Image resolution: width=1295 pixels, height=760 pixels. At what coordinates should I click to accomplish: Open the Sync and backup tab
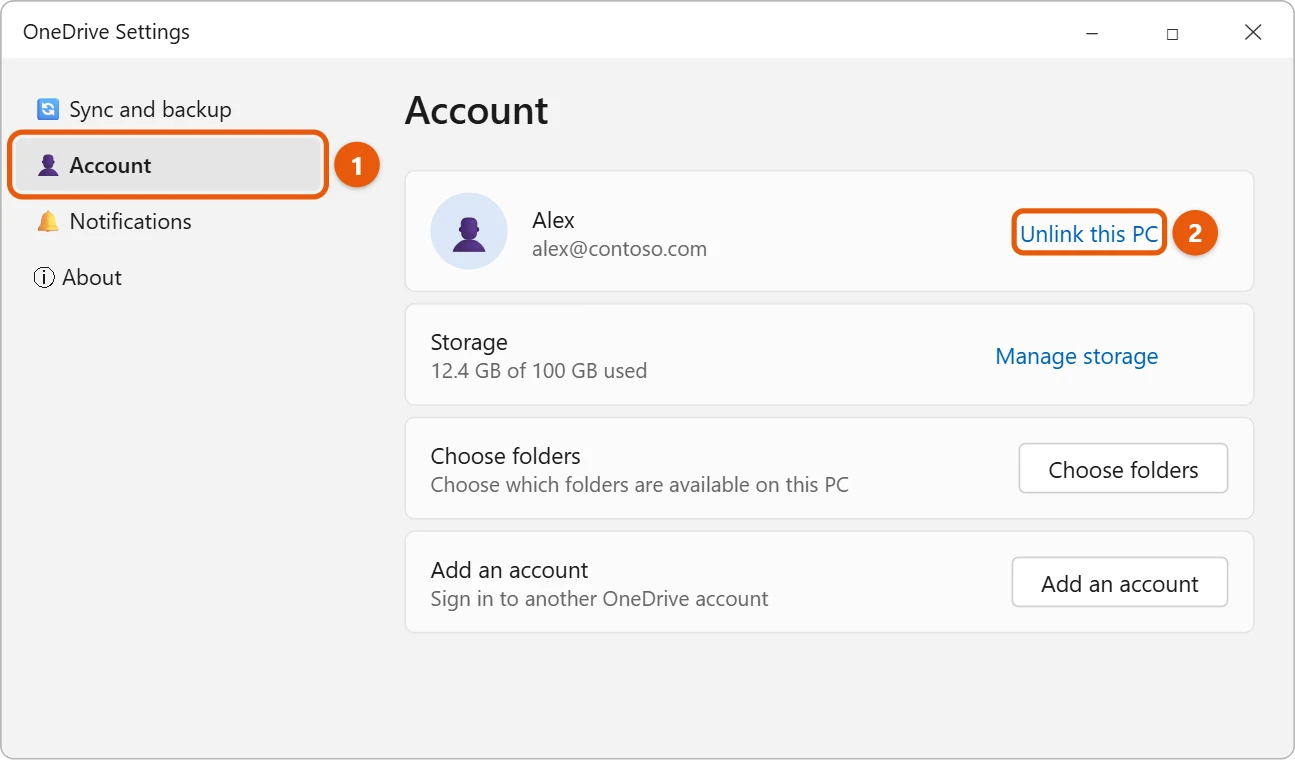(168, 109)
